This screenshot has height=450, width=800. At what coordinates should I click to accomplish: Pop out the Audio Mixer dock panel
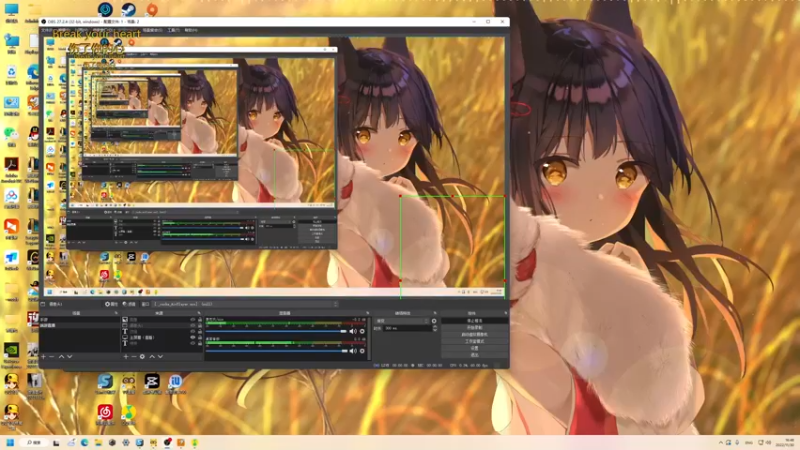[367, 313]
